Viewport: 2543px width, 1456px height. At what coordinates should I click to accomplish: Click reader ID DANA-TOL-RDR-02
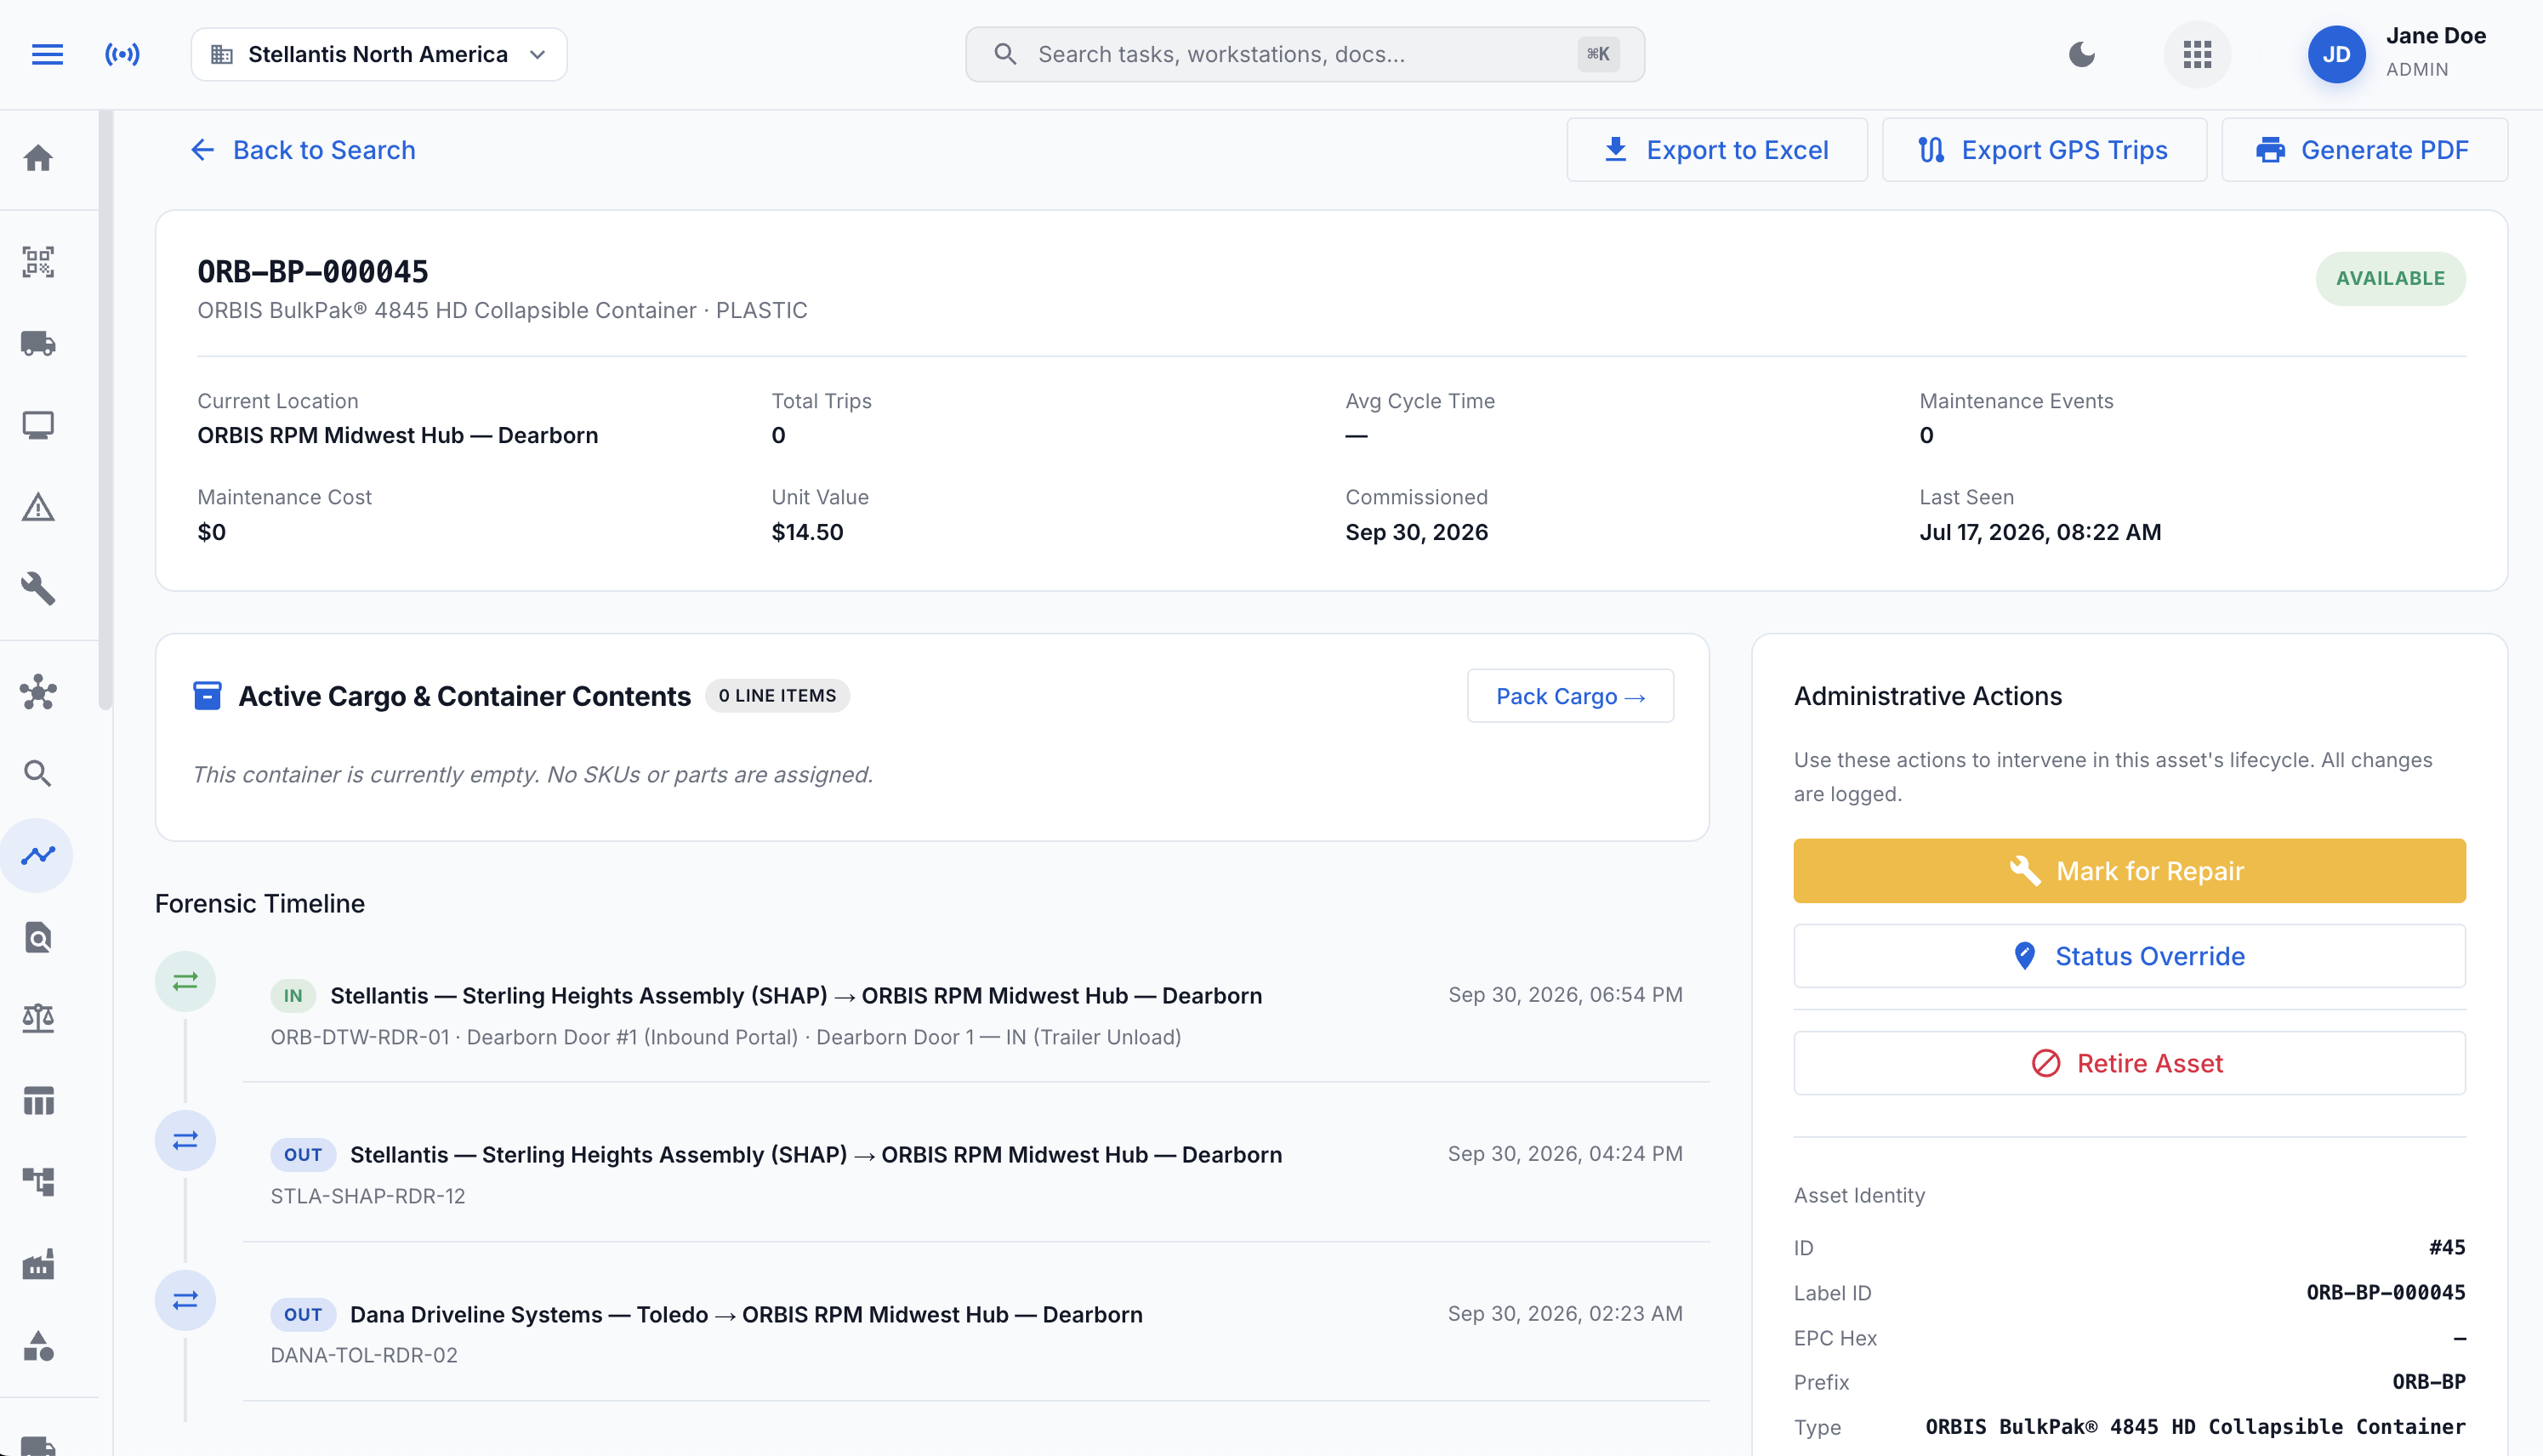point(364,1355)
